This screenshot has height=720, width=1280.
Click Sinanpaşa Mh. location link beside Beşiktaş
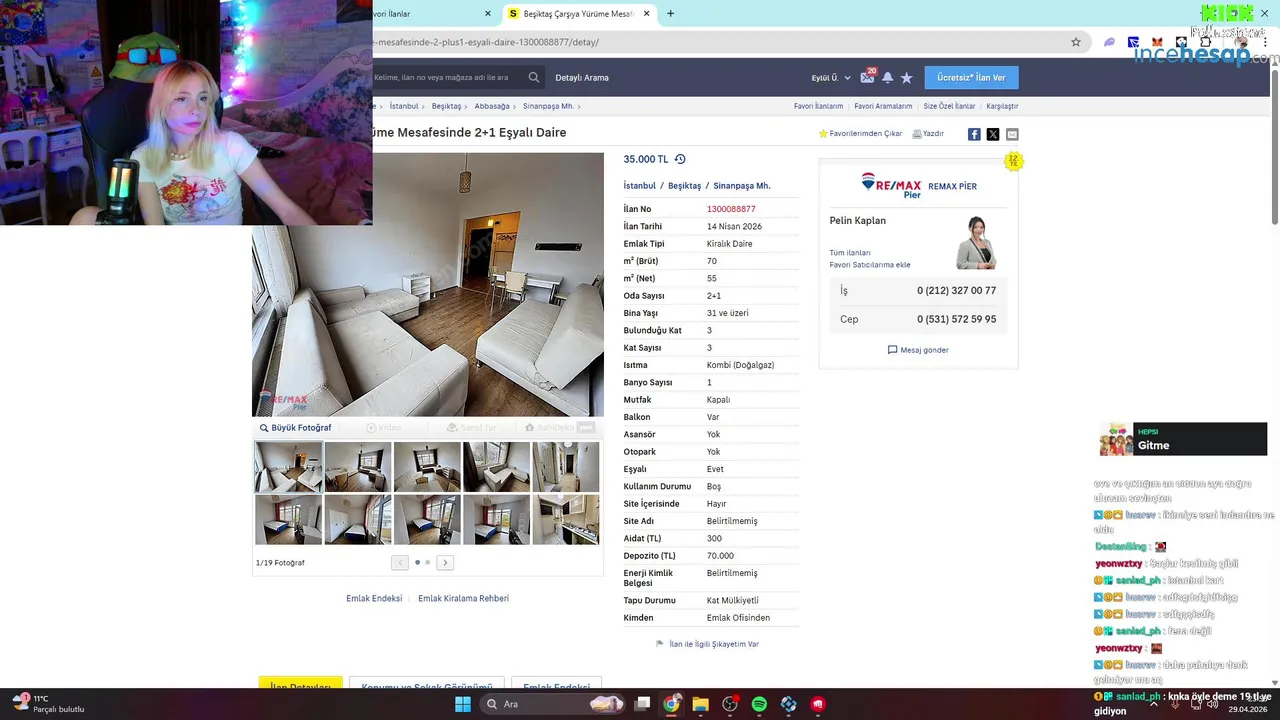(742, 186)
